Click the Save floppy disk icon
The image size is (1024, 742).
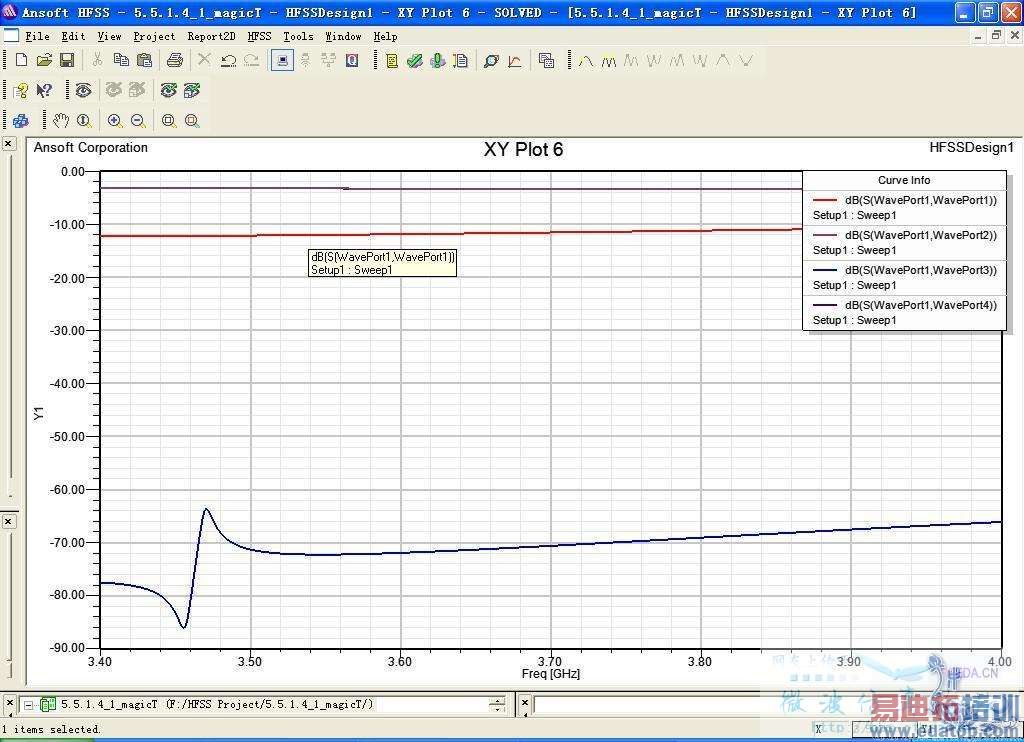[67, 61]
